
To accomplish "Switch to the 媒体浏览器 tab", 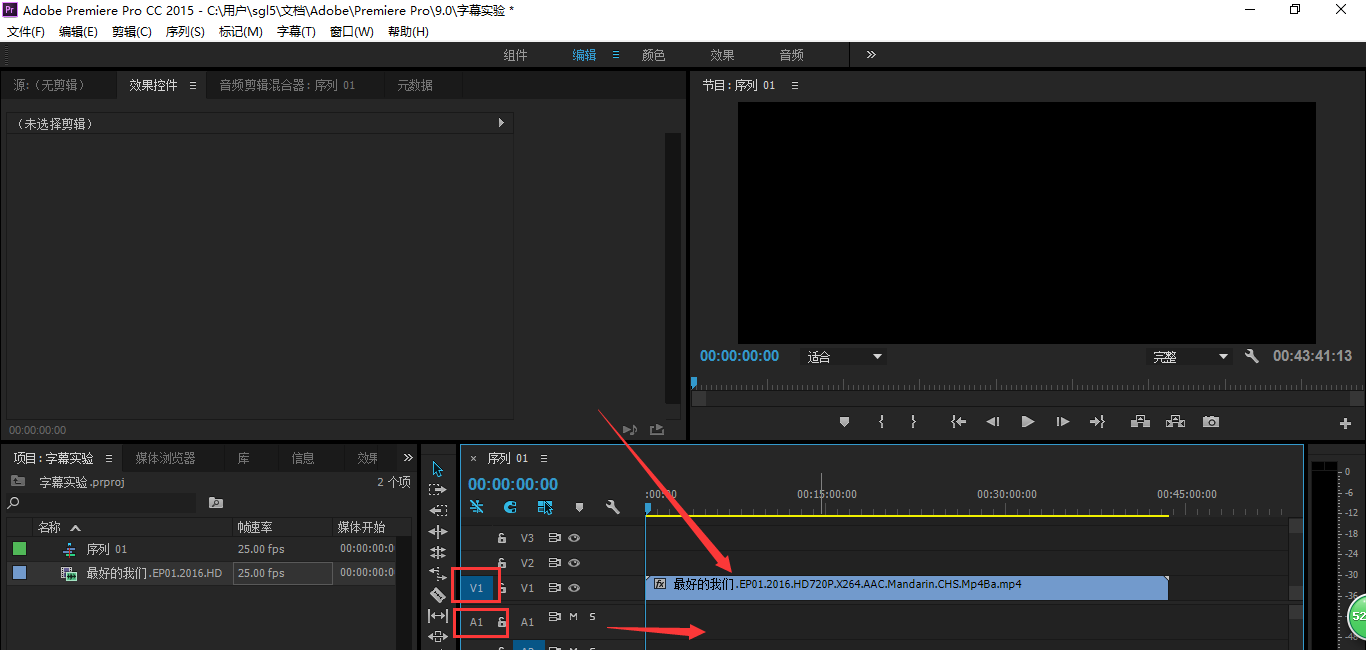I will click(x=165, y=458).
